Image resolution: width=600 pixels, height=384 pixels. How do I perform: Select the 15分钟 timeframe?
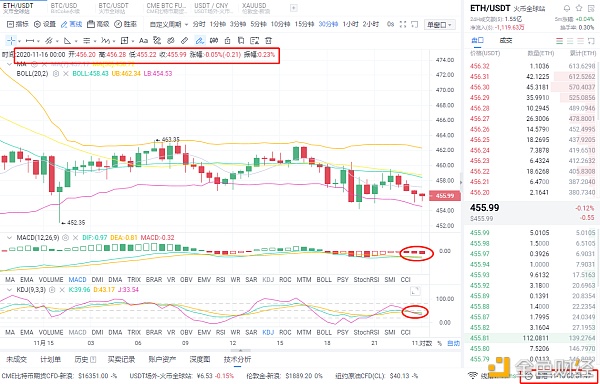point(304,24)
